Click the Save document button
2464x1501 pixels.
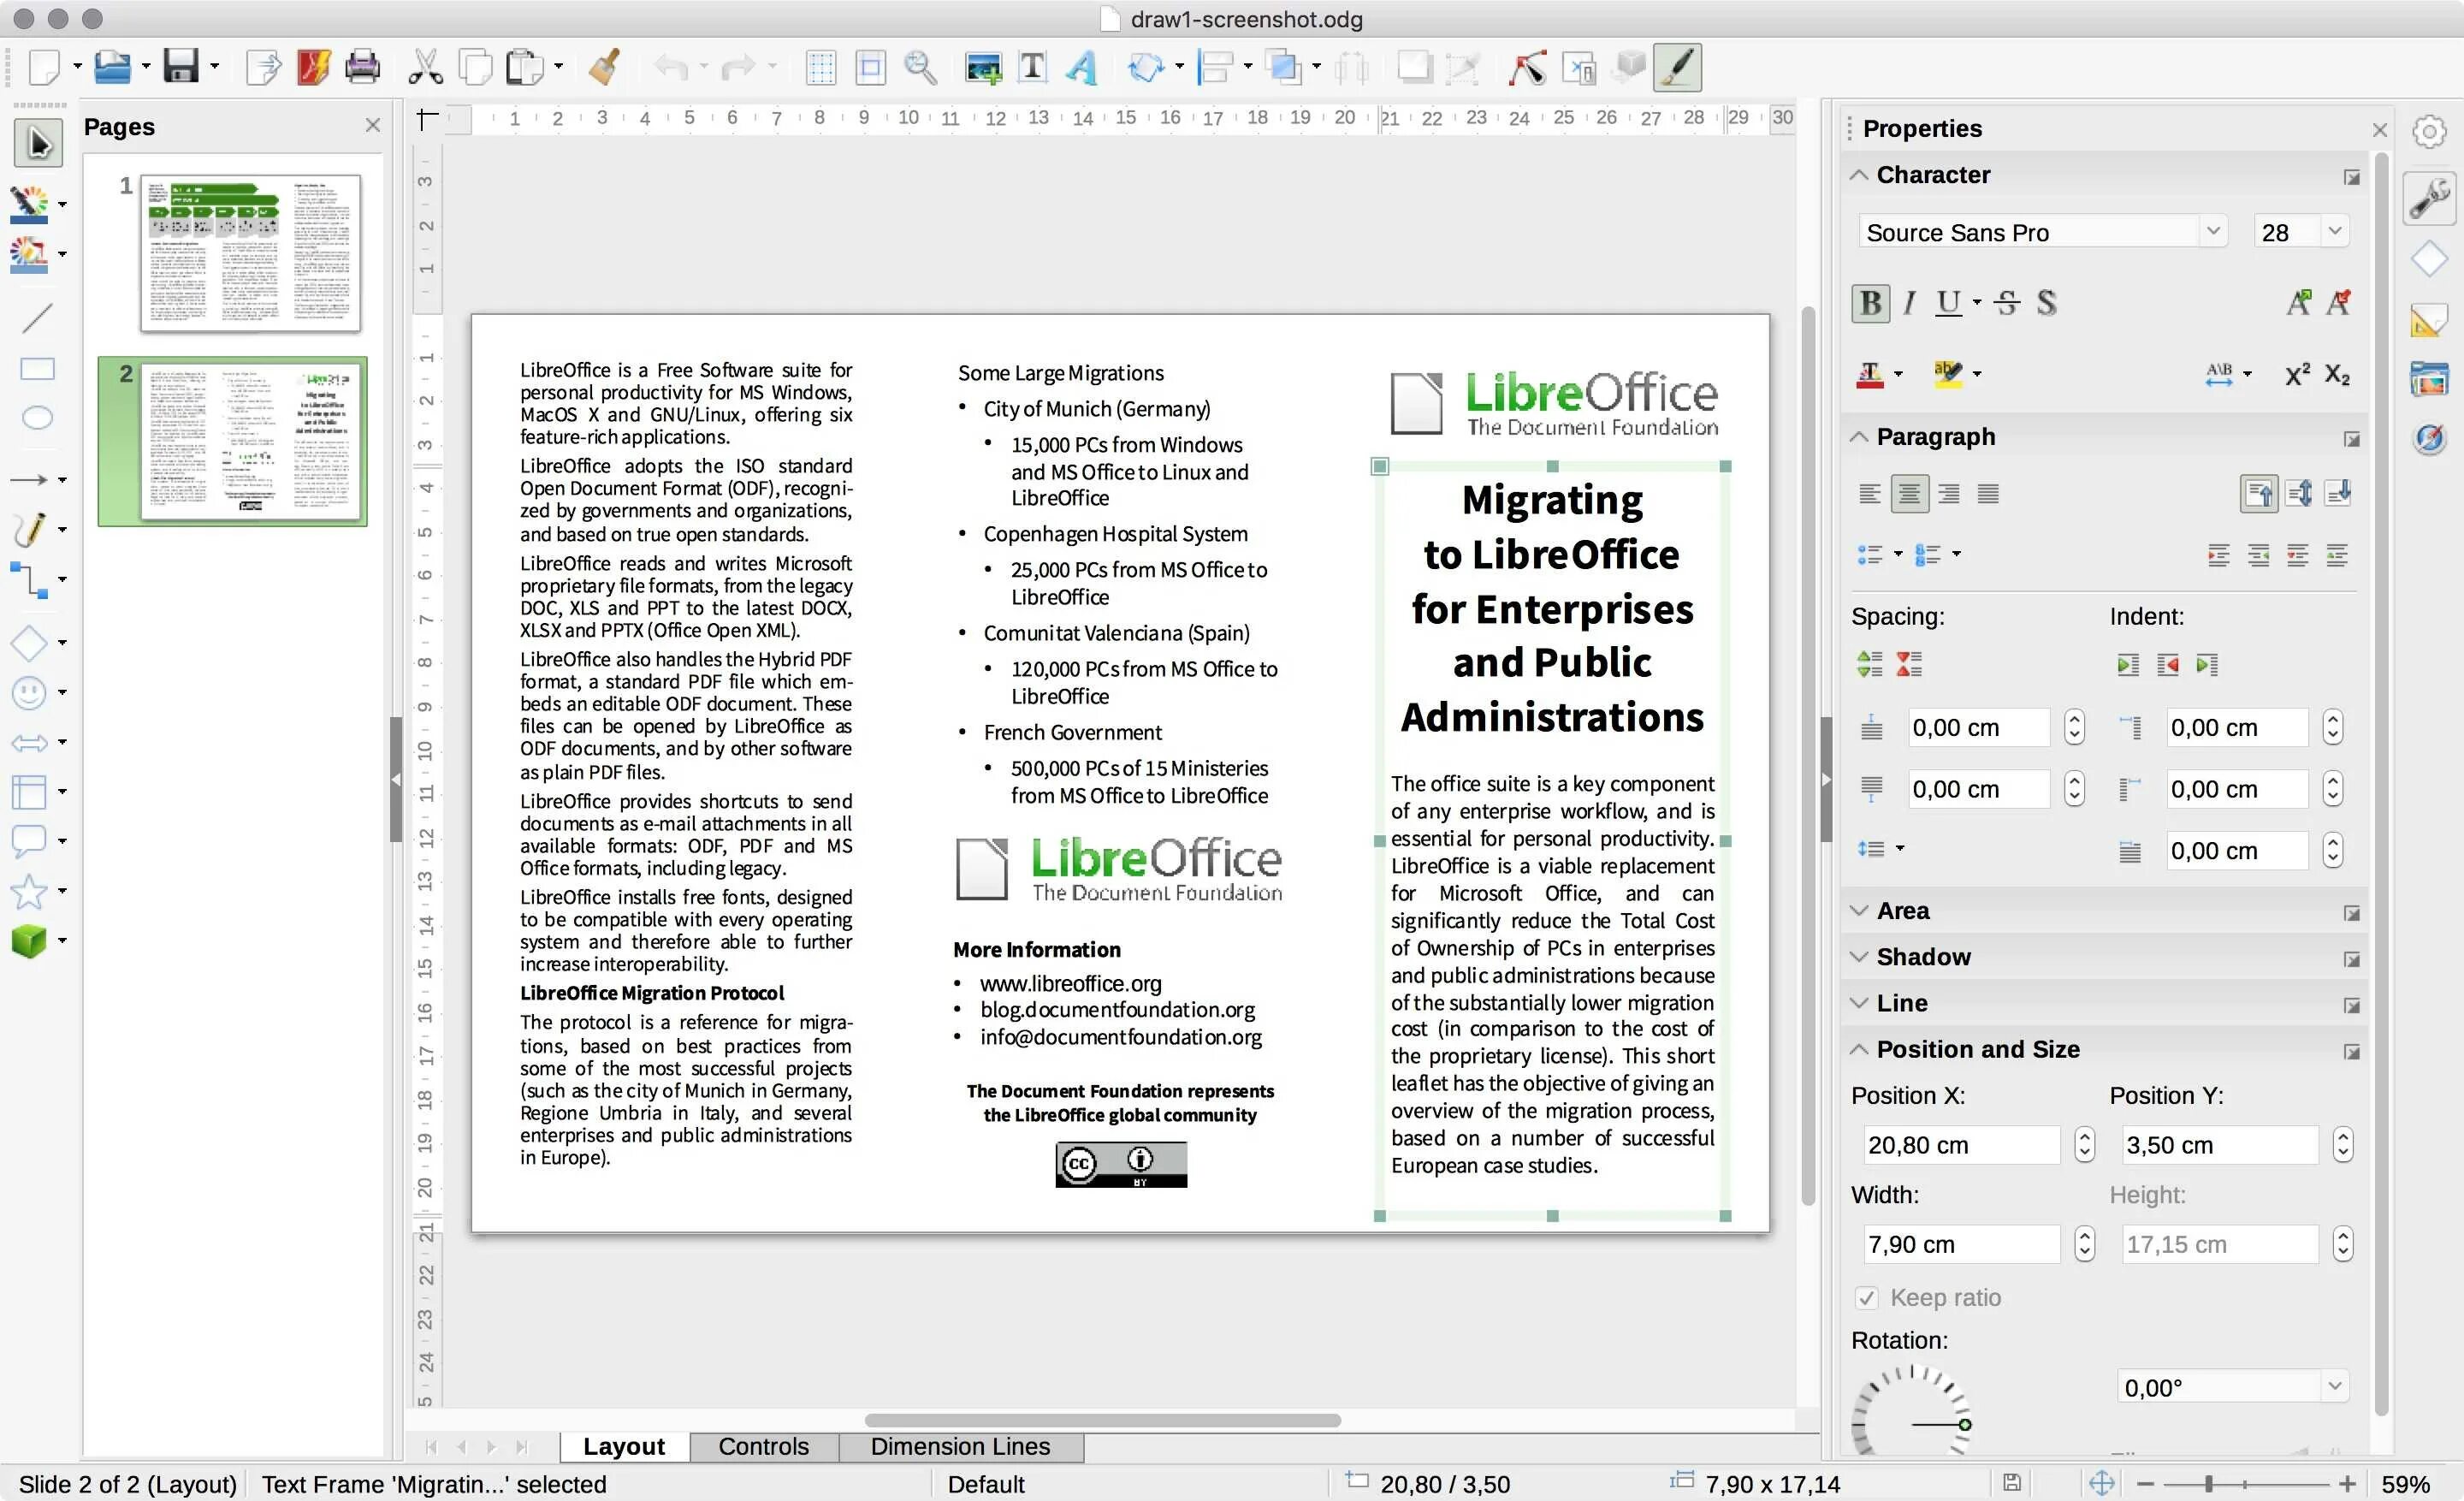(181, 67)
